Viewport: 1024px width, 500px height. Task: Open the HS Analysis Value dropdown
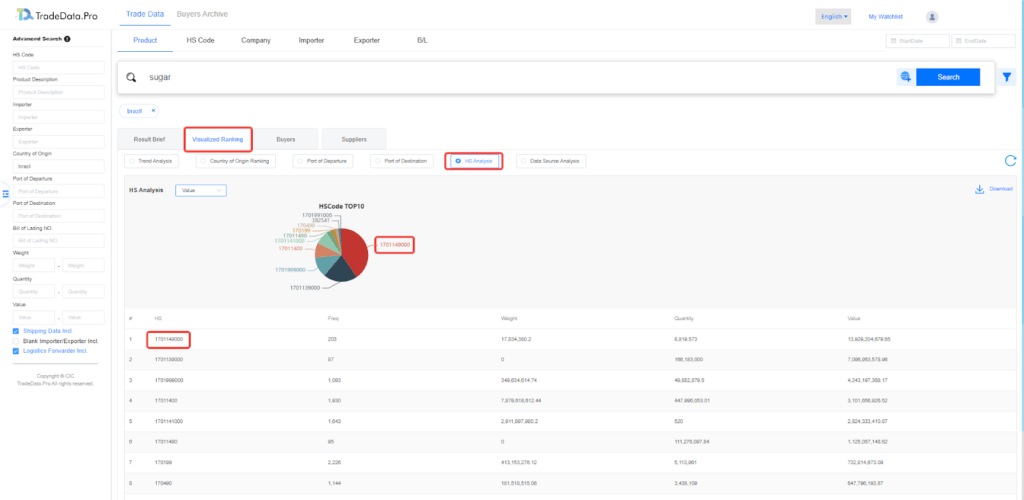coord(200,190)
